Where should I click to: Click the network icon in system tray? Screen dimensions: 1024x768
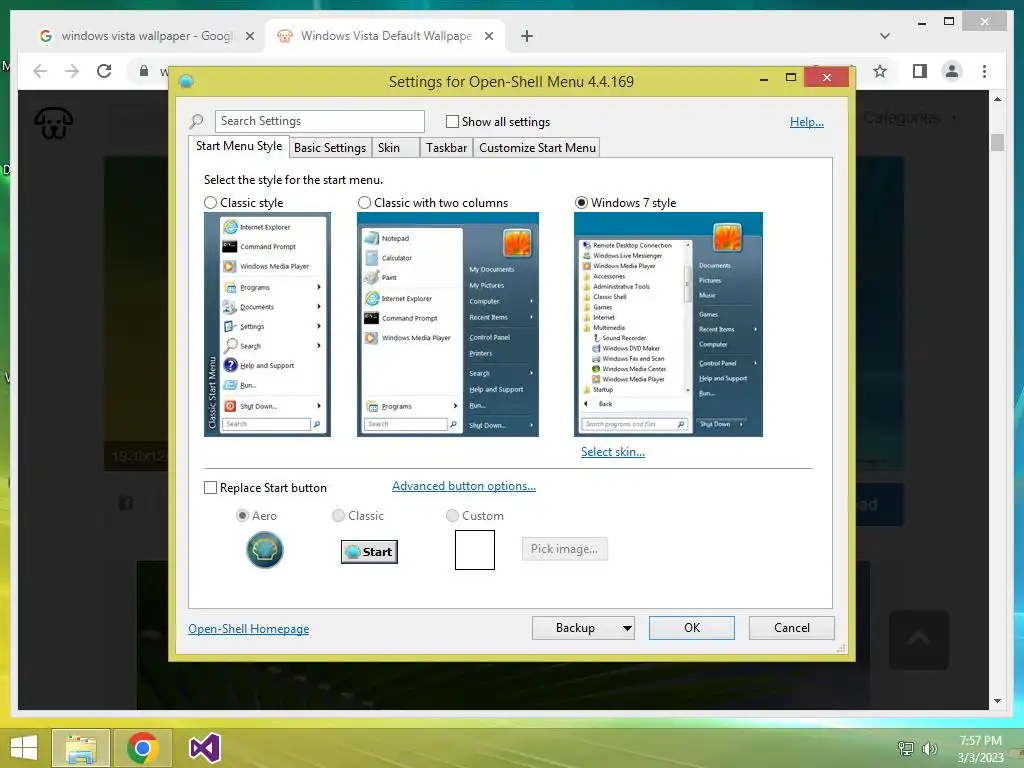(x=906, y=749)
